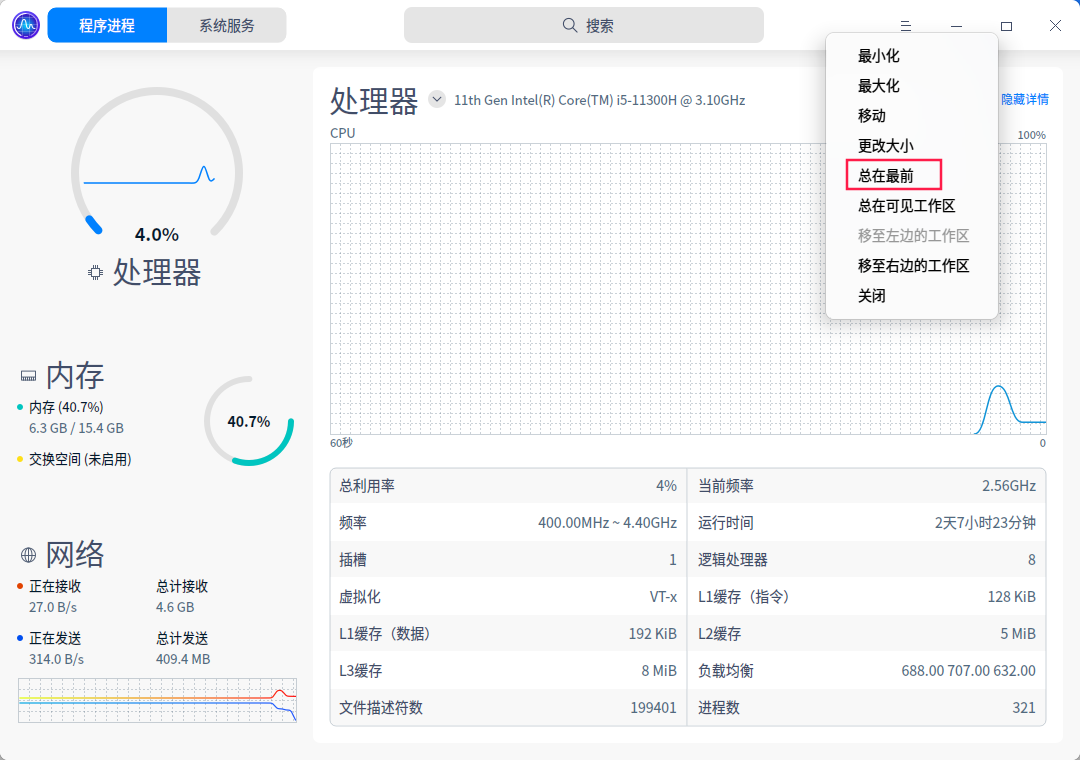Click the L1缓存（指令） 128 KiB value
The image size is (1080, 760).
(1011, 597)
